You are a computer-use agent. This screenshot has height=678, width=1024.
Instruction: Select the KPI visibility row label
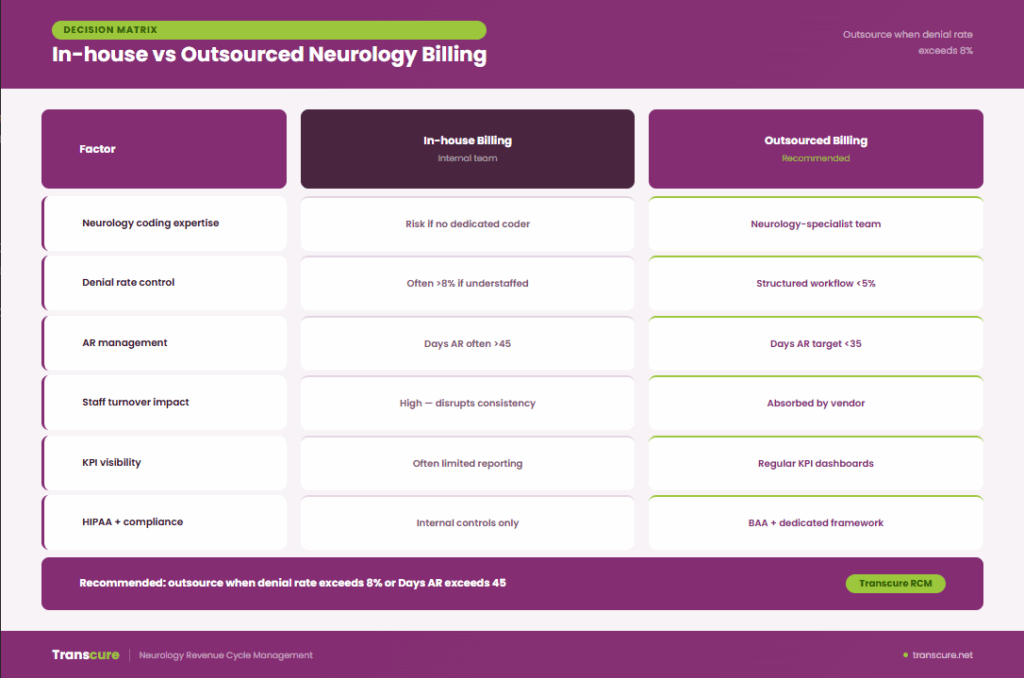[x=112, y=462]
